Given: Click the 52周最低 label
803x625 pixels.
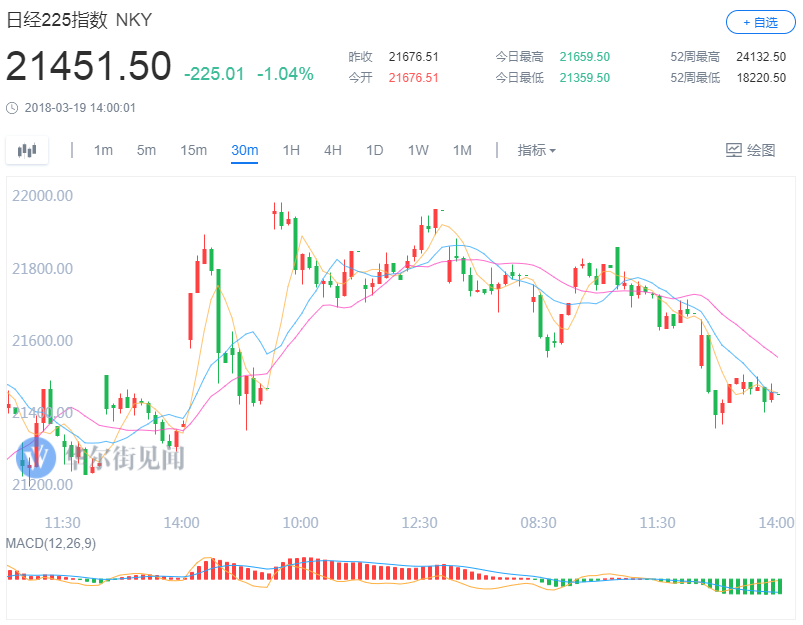Looking at the screenshot, I should (x=695, y=77).
